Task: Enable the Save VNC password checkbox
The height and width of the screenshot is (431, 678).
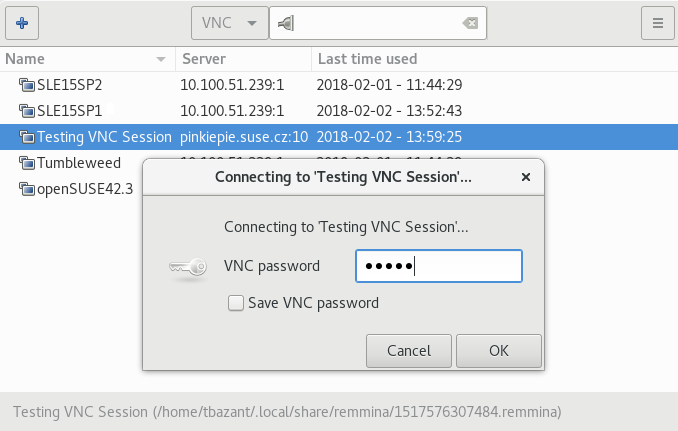Action: (x=236, y=302)
